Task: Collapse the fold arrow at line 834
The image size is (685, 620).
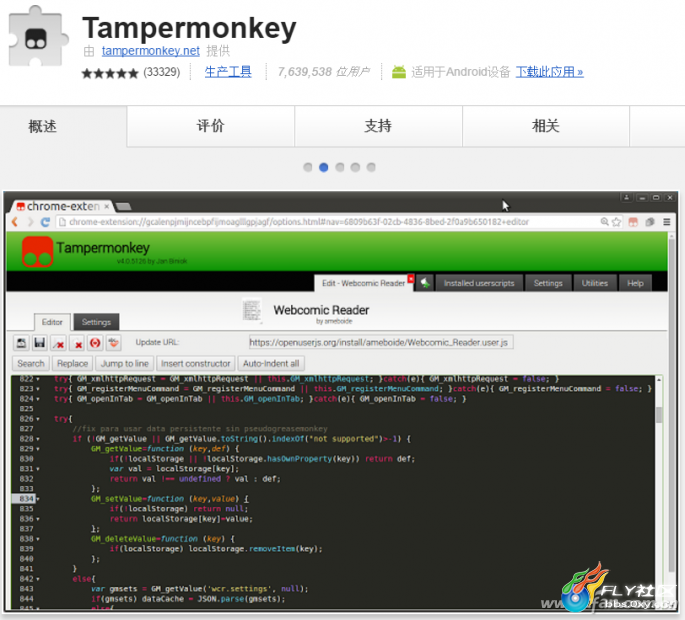Action: click(38, 499)
